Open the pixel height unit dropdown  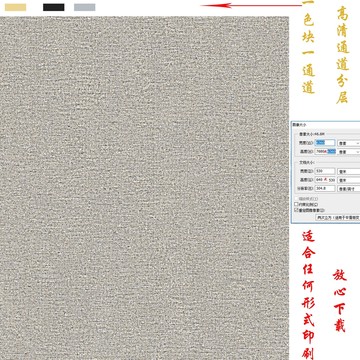pos(349,152)
